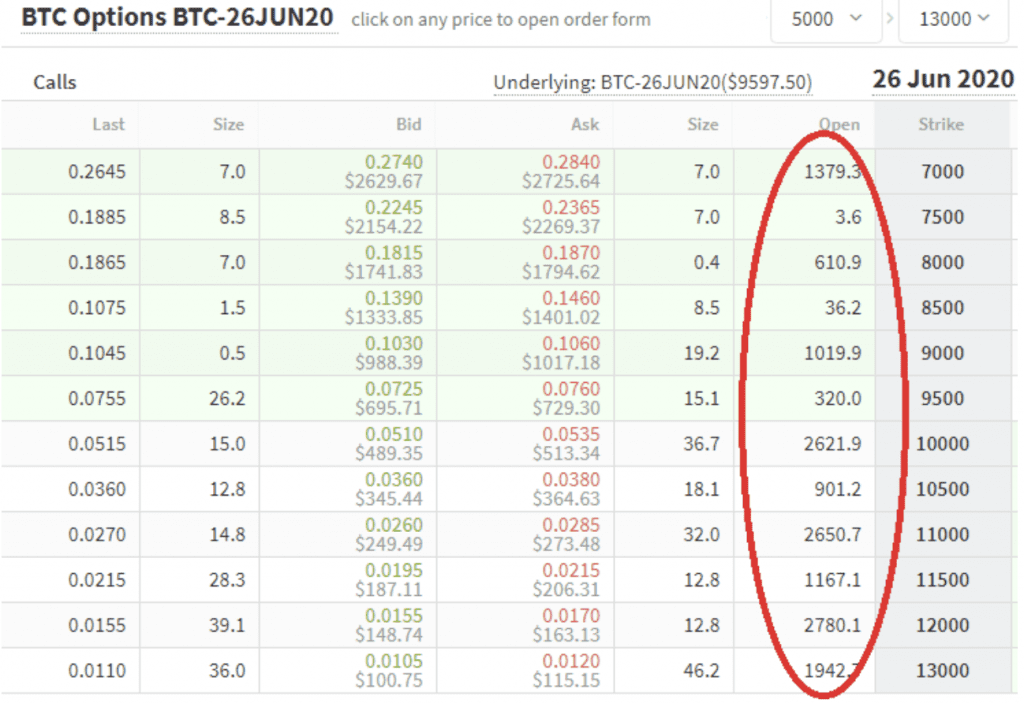The width and height of the screenshot is (1024, 704).
Task: Click bid price 0.0725 for strike 9500
Action: click(393, 389)
